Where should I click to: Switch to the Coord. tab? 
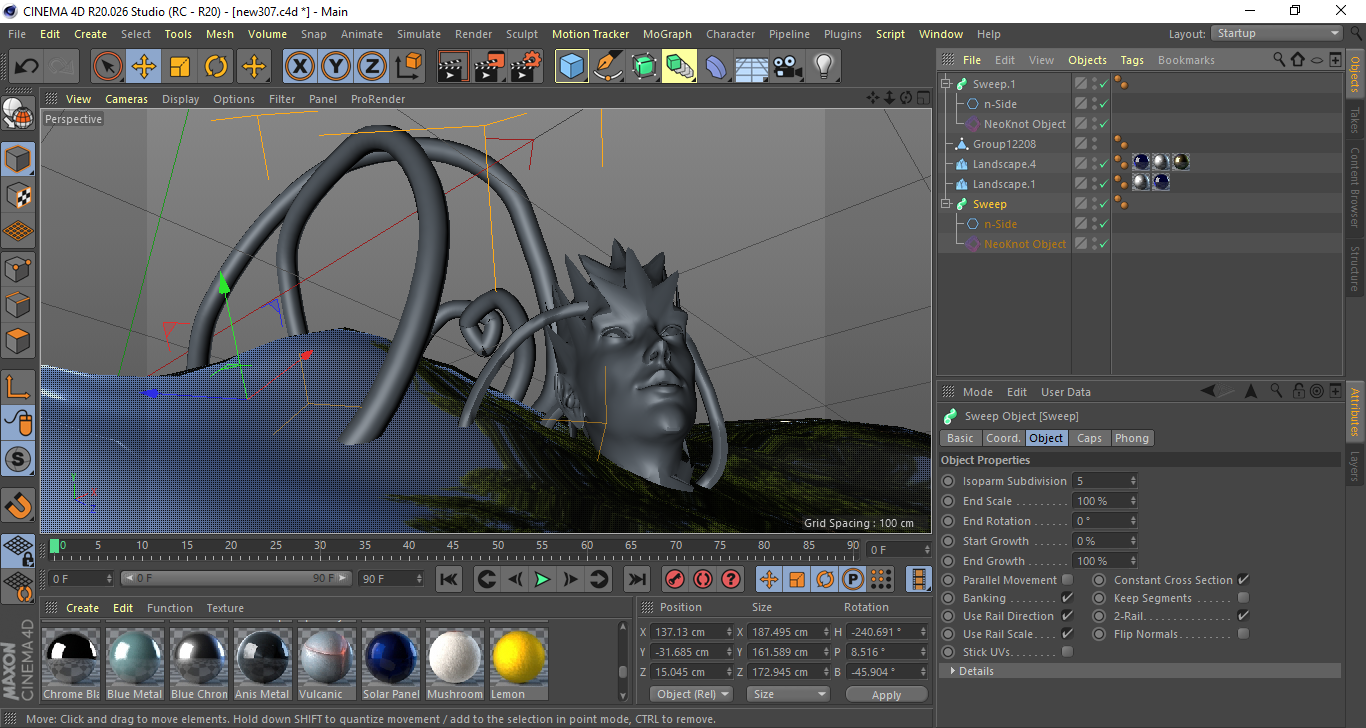point(1003,438)
